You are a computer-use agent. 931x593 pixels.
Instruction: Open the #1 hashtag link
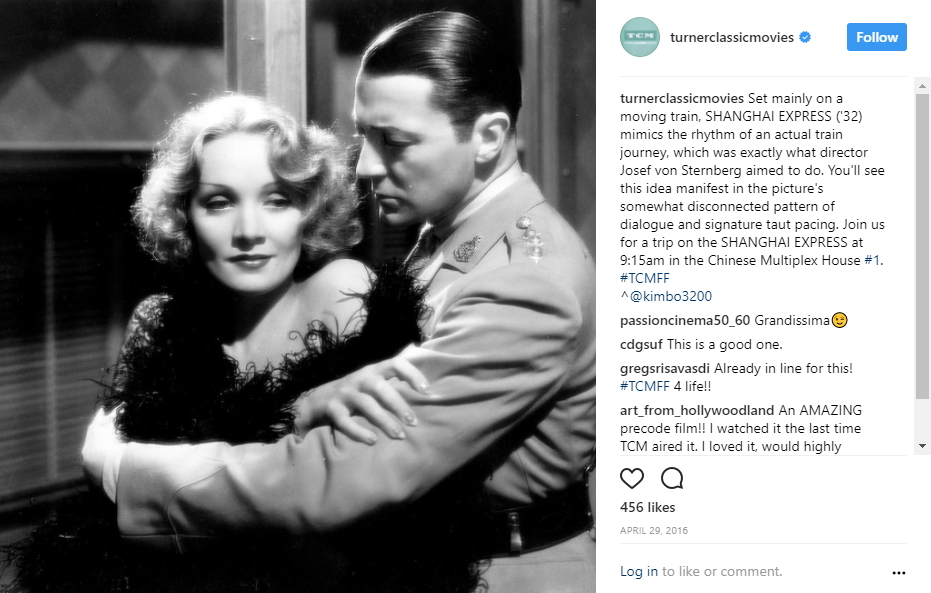872,260
